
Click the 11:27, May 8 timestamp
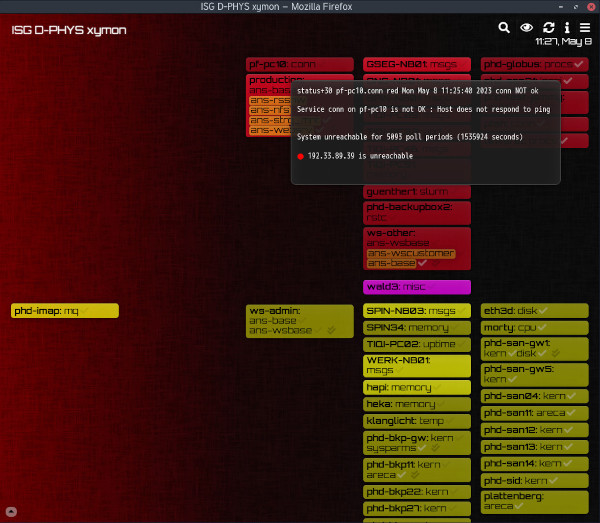coord(563,41)
